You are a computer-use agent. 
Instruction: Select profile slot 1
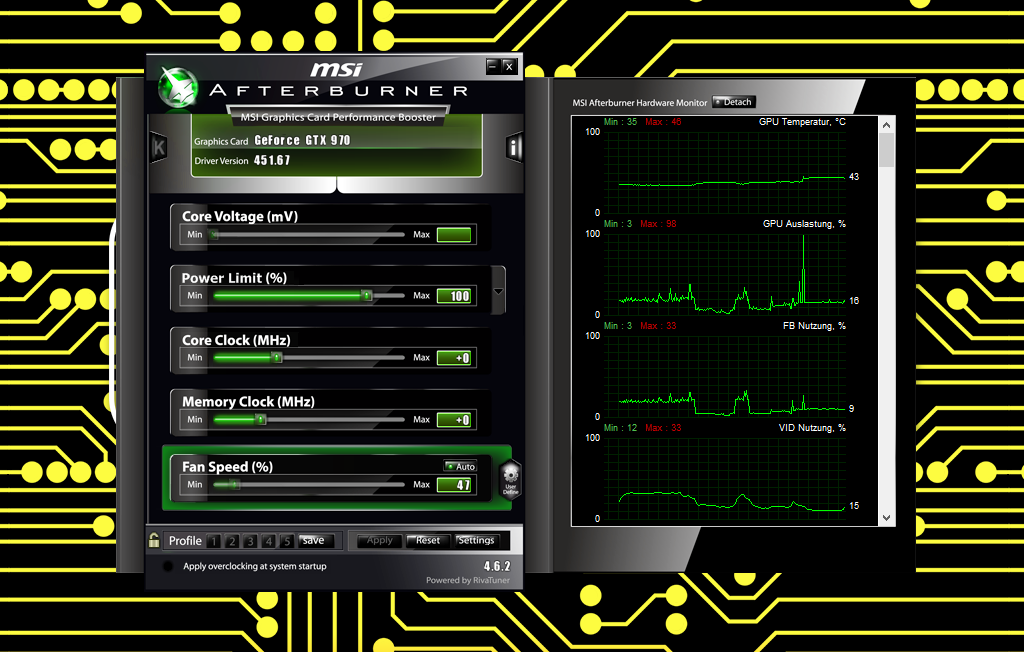pyautogui.click(x=213, y=541)
